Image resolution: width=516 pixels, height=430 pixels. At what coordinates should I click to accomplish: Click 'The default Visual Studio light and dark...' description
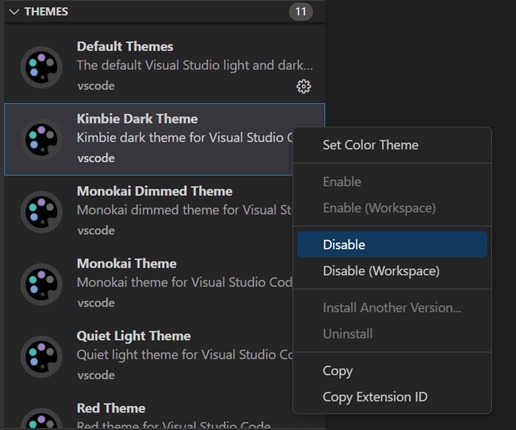point(195,65)
